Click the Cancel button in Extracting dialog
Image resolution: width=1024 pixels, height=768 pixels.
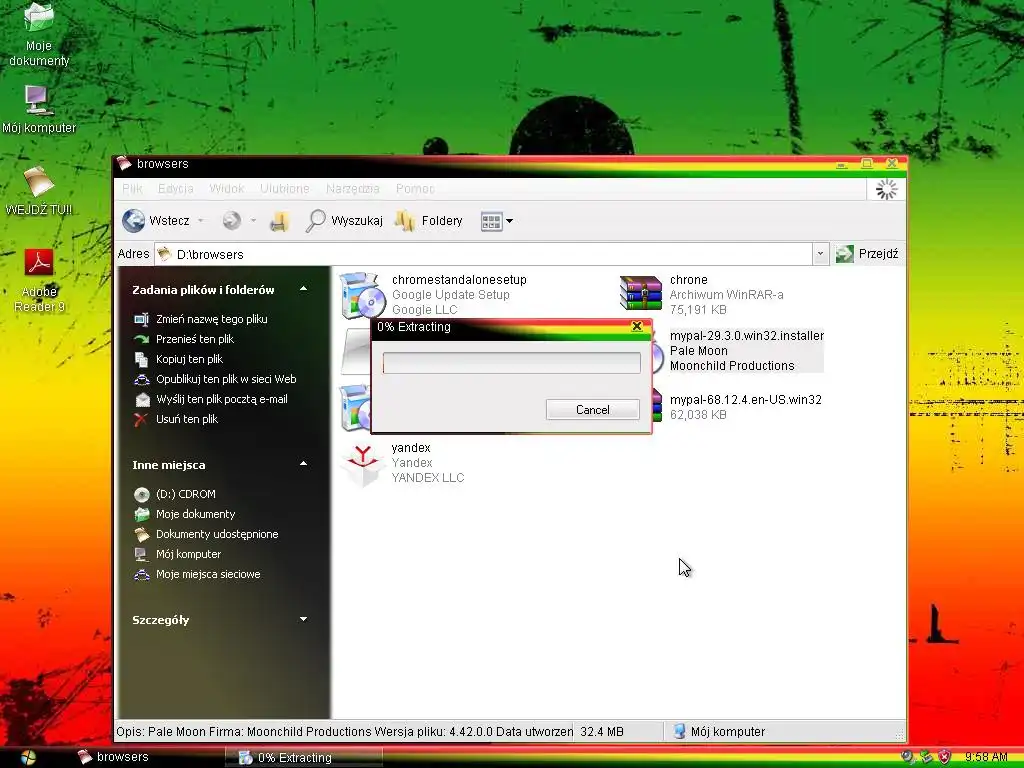(x=592, y=409)
